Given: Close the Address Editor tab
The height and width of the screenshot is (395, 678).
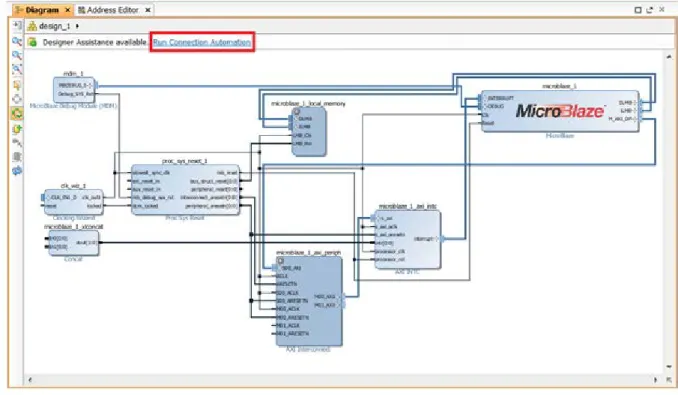Looking at the screenshot, I should 147,10.
